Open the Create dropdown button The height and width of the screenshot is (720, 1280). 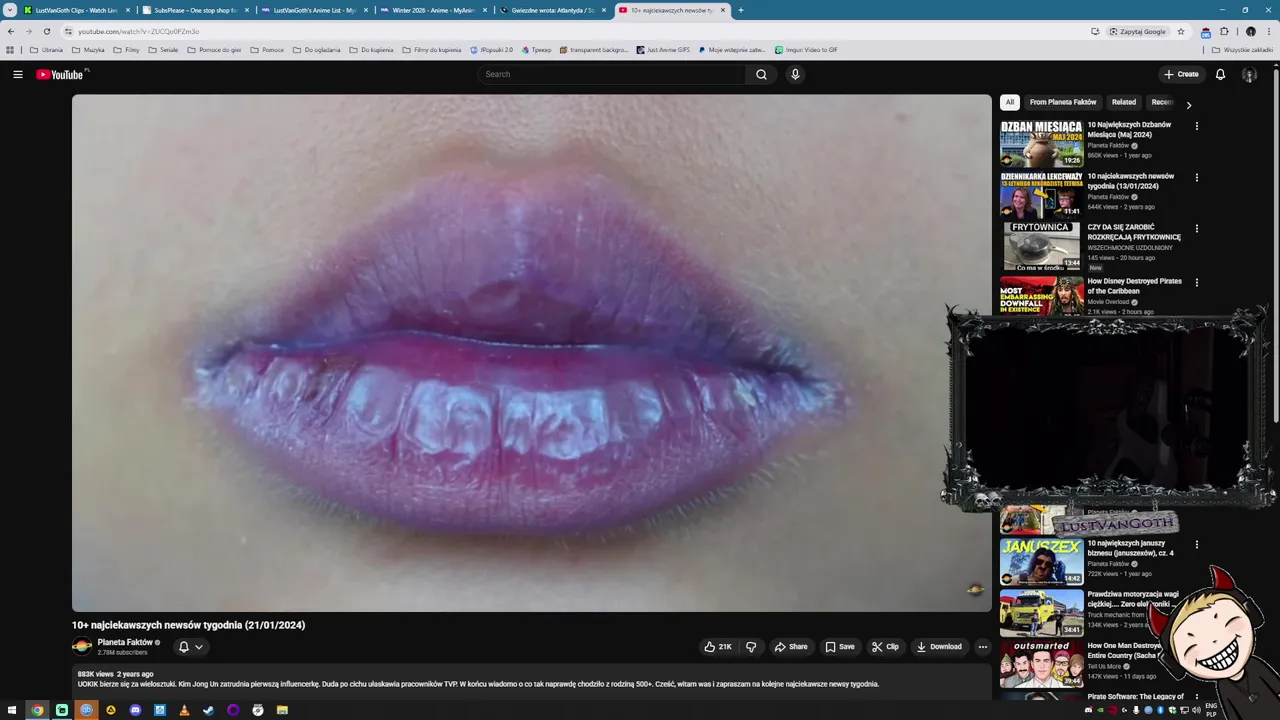point(1181,74)
